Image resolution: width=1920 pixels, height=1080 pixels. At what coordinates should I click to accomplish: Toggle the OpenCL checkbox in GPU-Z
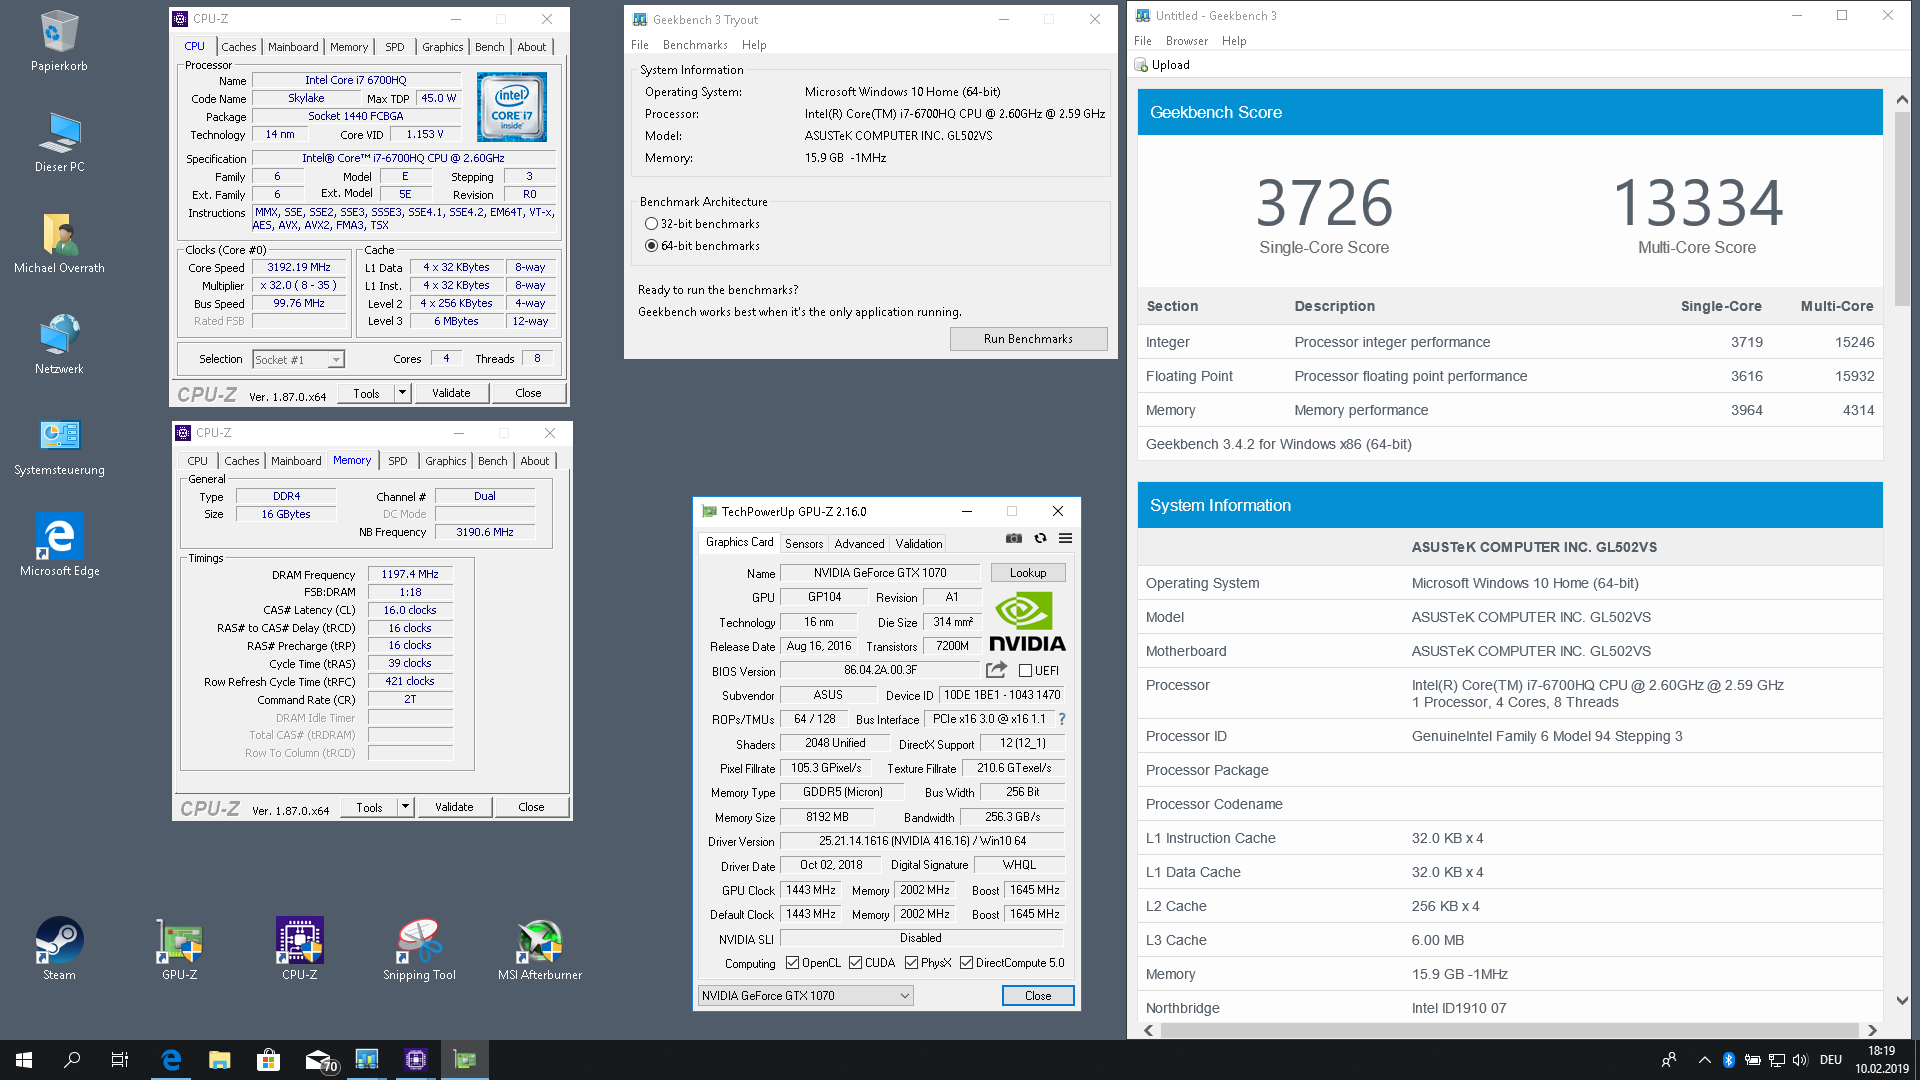click(x=792, y=963)
